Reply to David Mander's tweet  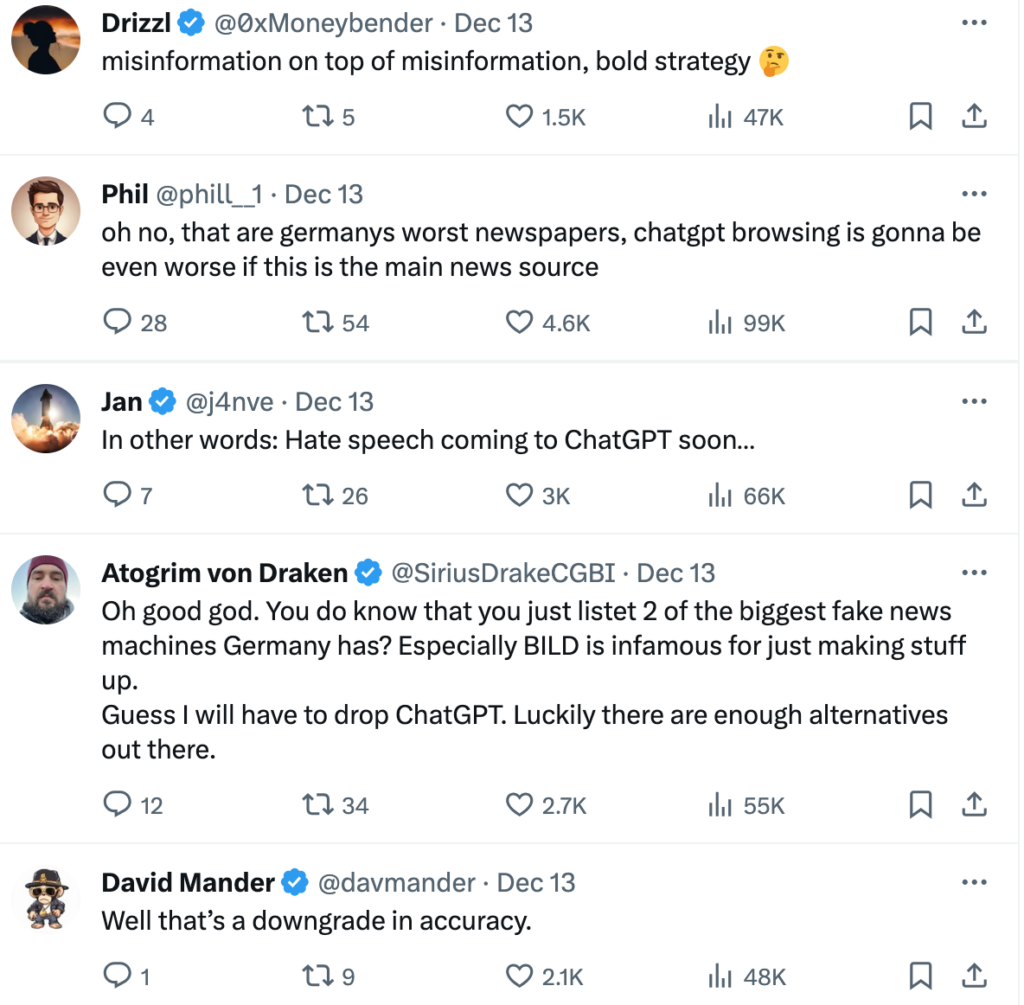tap(118, 977)
